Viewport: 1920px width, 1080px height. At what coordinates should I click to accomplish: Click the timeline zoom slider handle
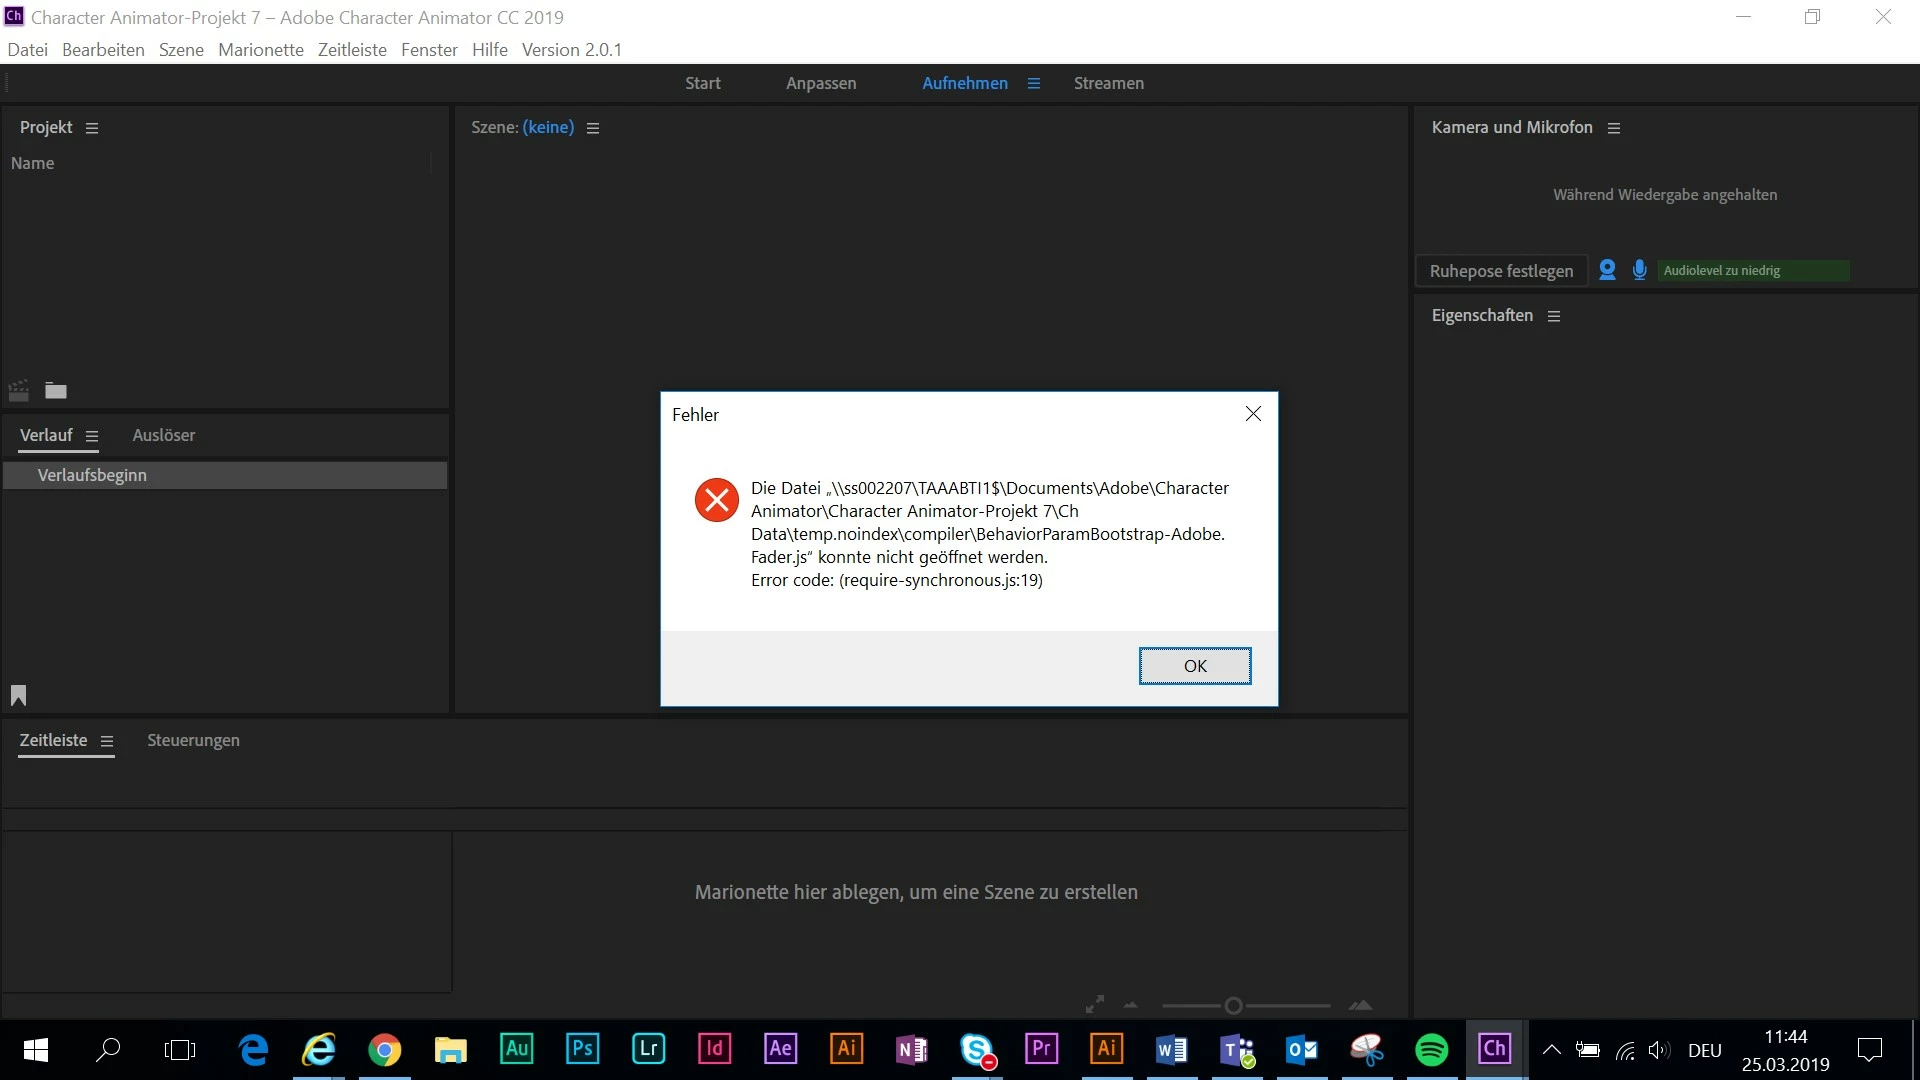click(1233, 1005)
